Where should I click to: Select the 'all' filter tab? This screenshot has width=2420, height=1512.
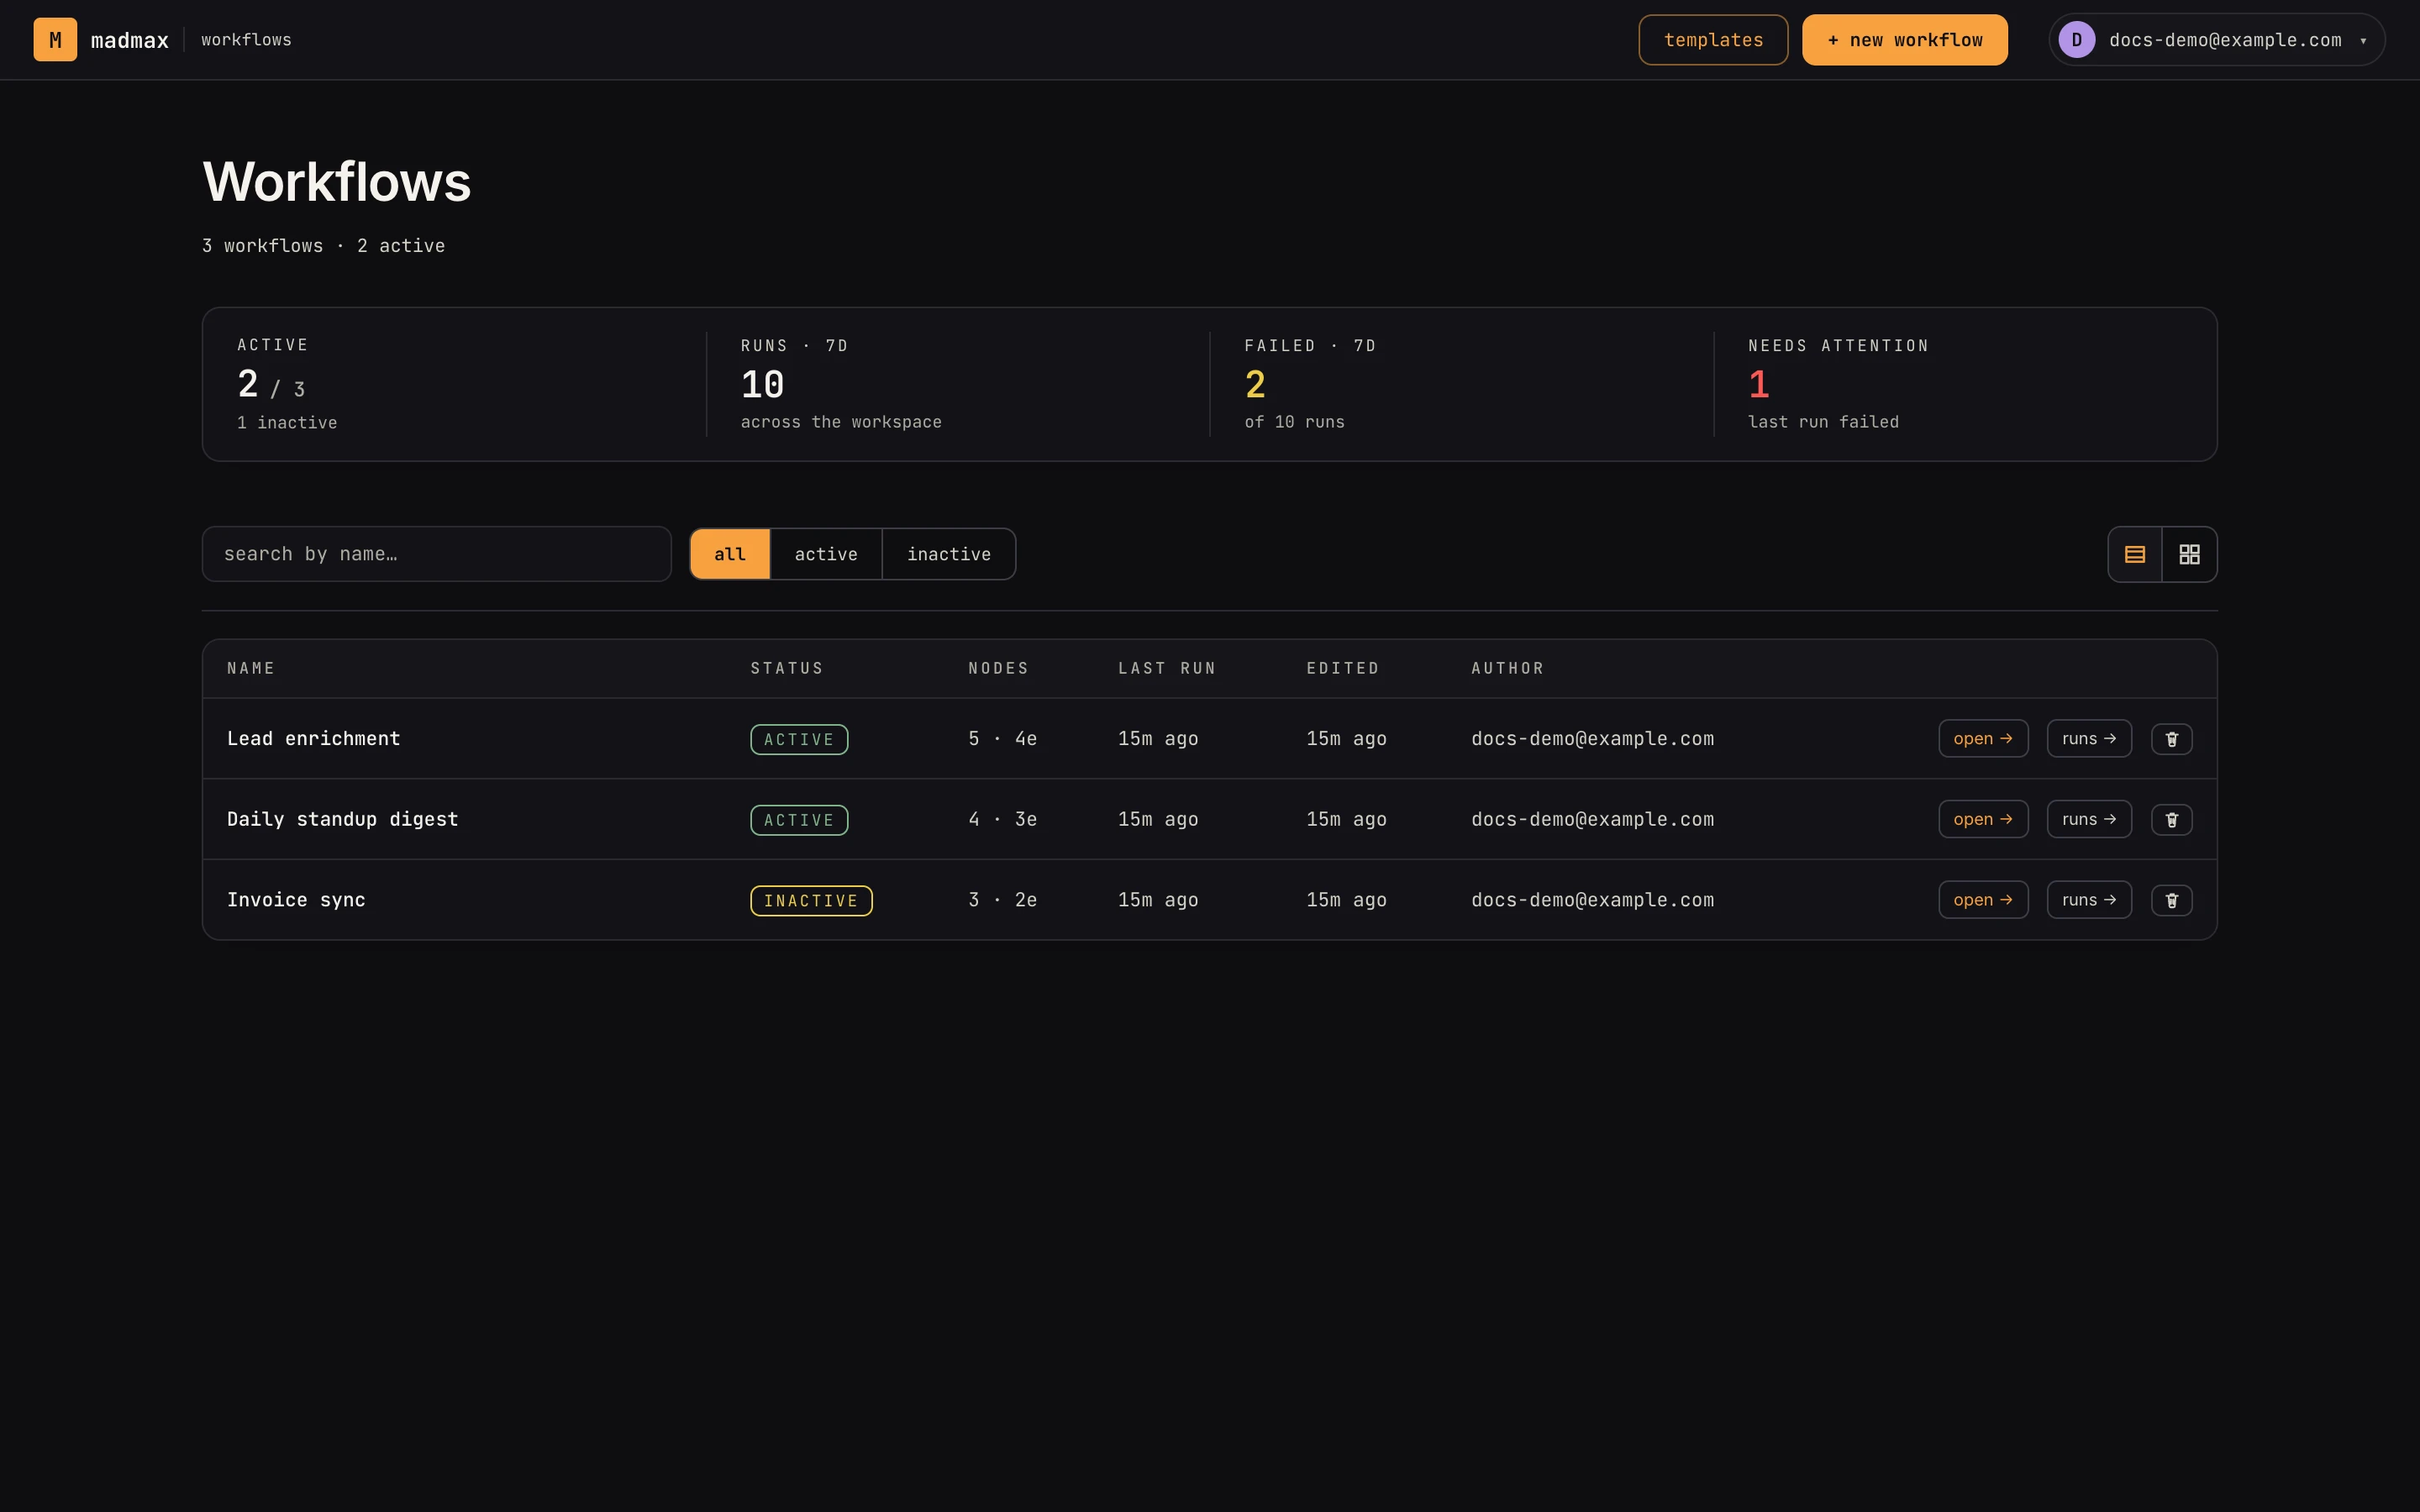coord(730,554)
